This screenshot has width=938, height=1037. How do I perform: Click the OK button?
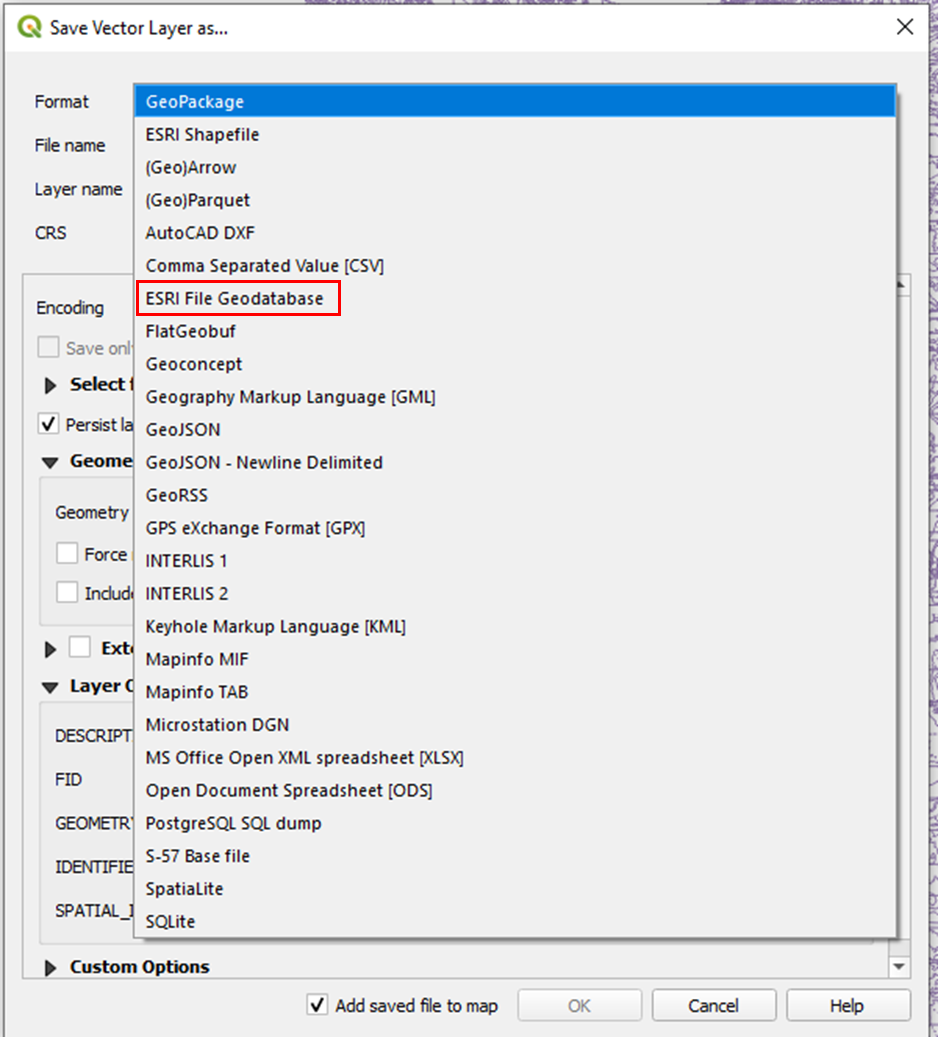click(579, 1006)
